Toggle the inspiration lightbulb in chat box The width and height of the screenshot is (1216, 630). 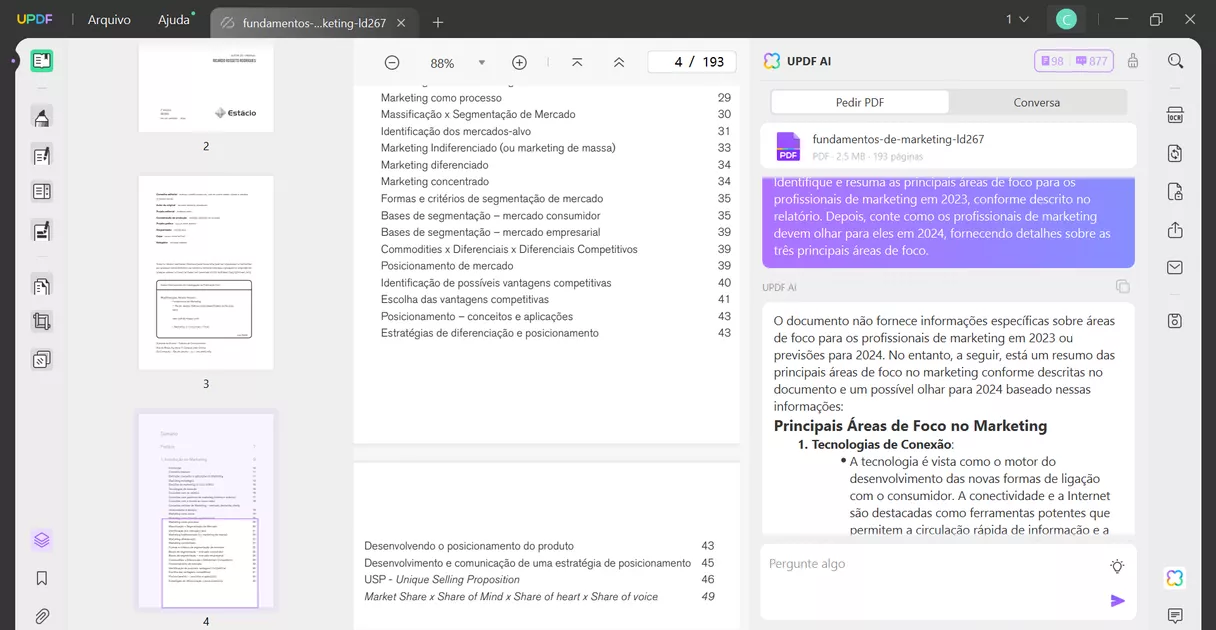[1116, 565]
